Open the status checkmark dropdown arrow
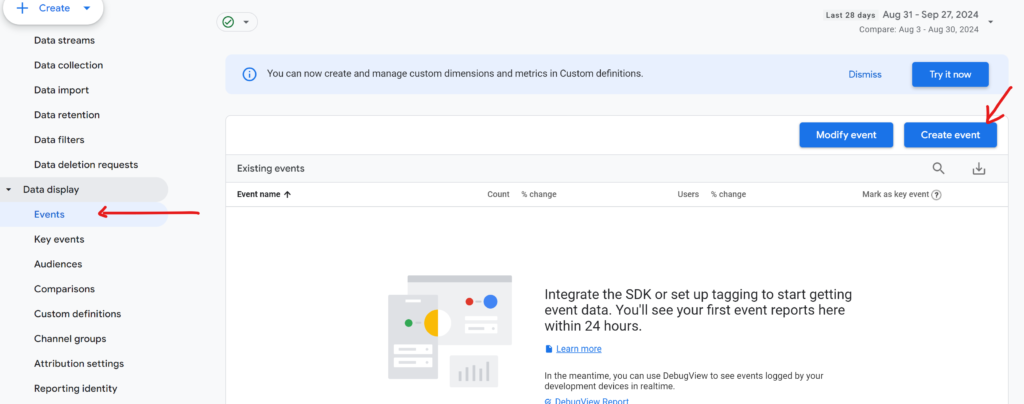 click(246, 22)
